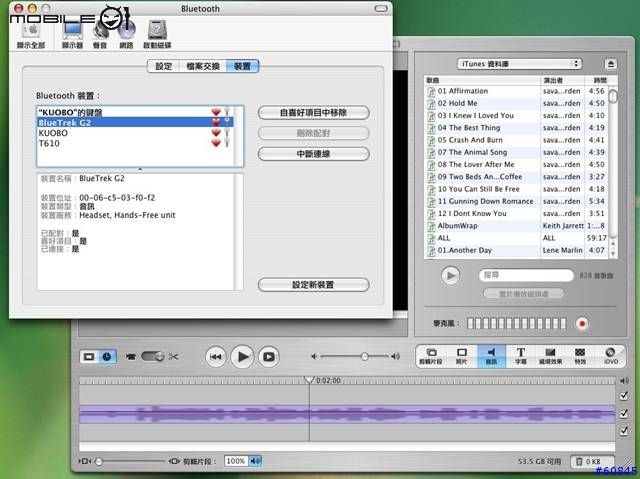Select song 11 Gunning Down Romance
Viewport: 640px width, 479px height.
click(516, 201)
